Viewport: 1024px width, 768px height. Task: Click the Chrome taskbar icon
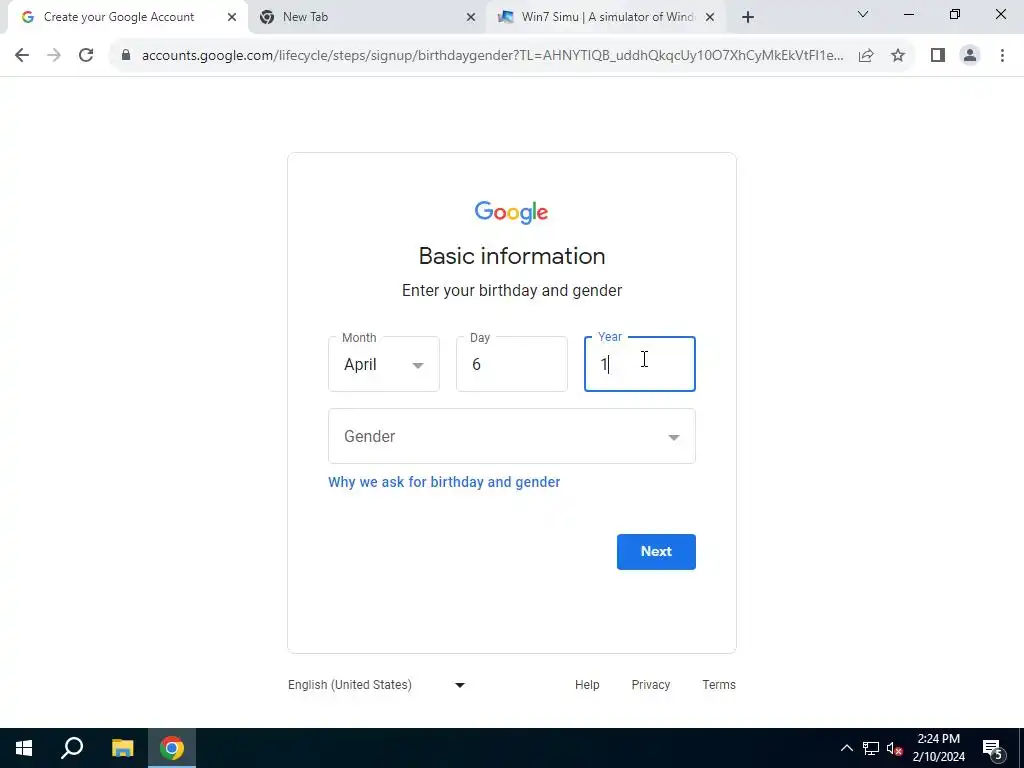pyautogui.click(x=172, y=748)
